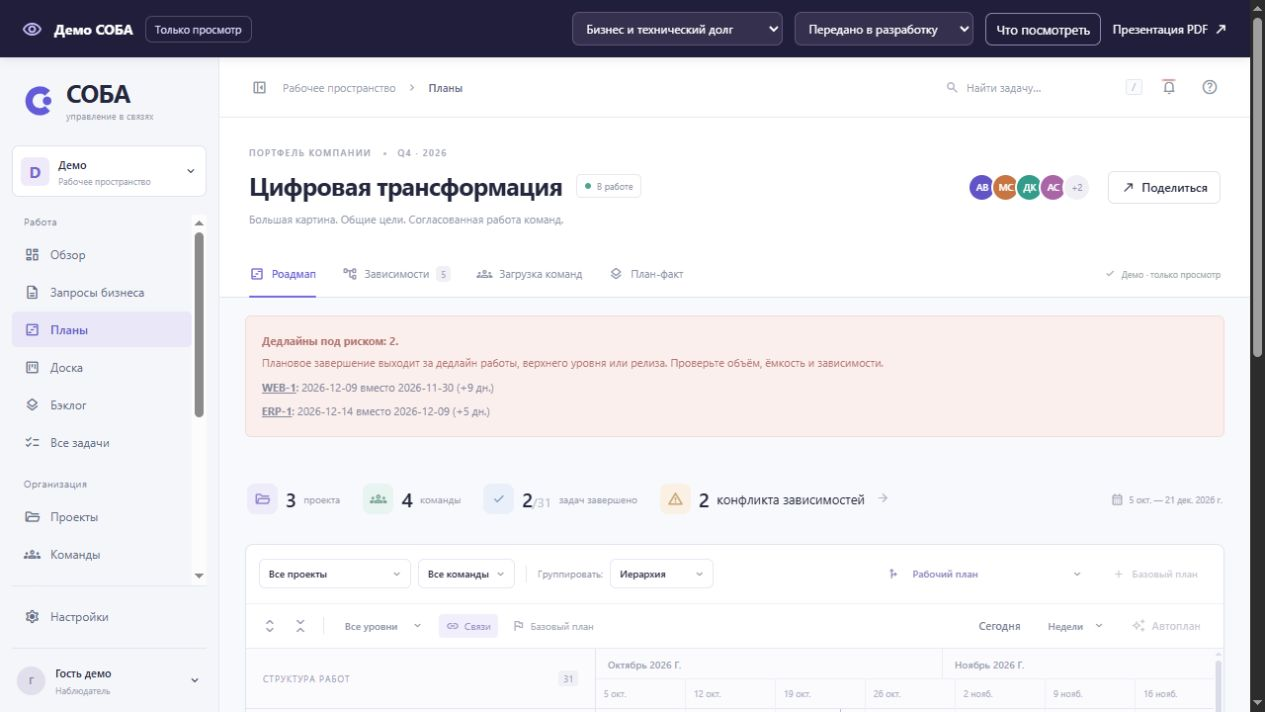This screenshot has width=1265, height=712.
Task: Open WEB-1 deadline link
Action: click(x=279, y=388)
